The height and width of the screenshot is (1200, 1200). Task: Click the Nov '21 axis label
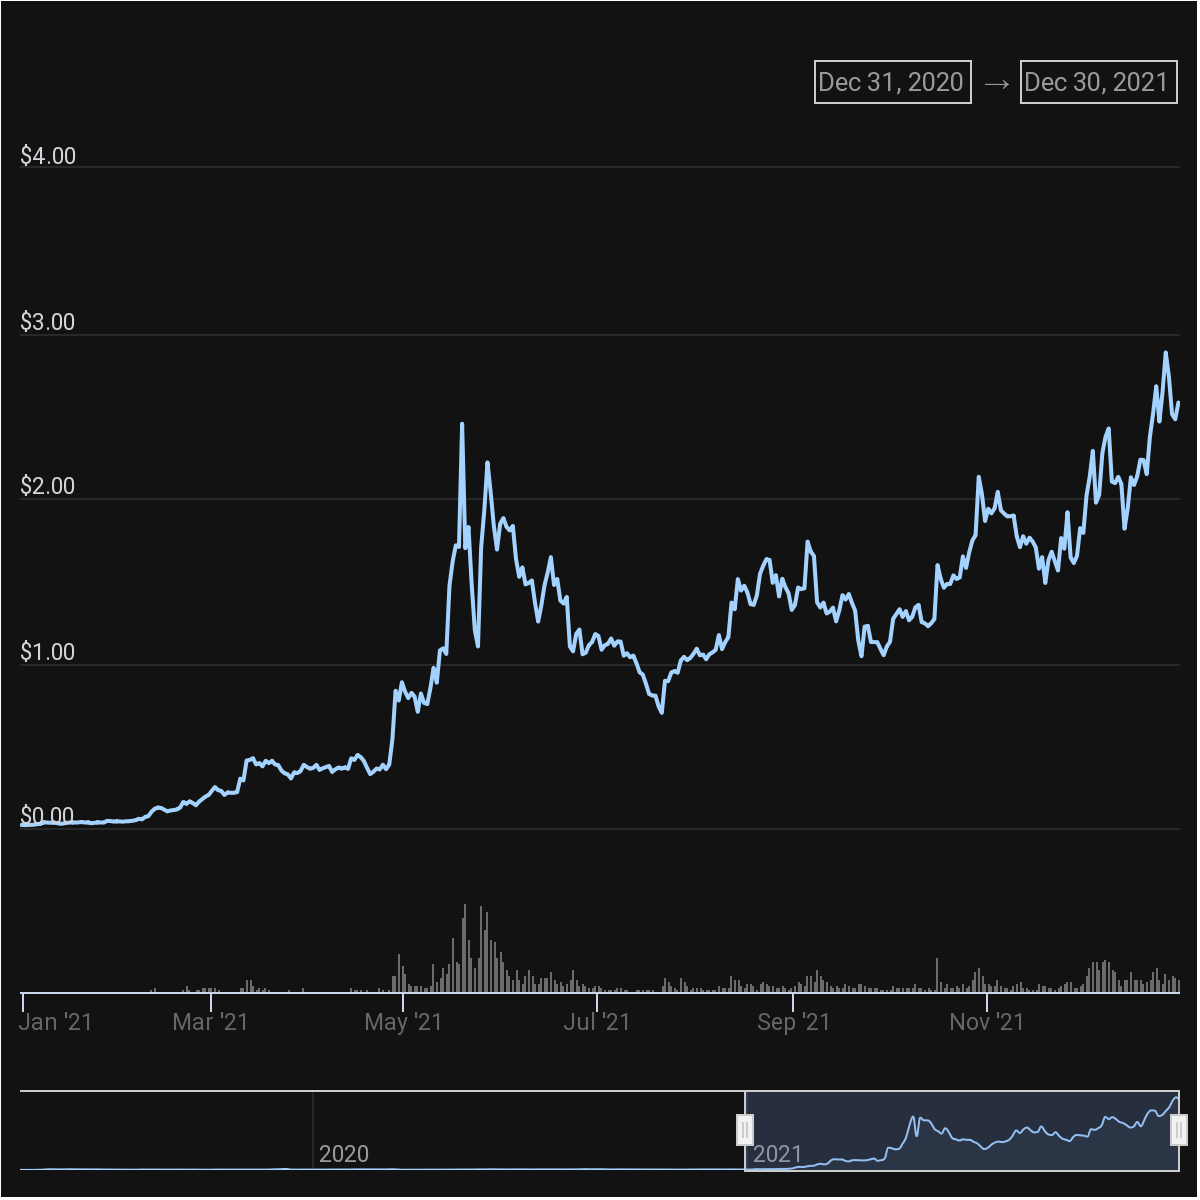[986, 1022]
